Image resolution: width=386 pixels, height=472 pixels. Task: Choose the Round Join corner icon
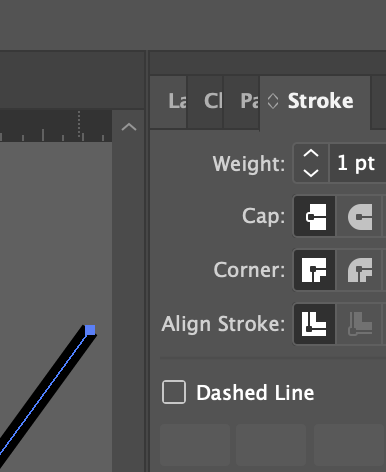[x=359, y=270]
